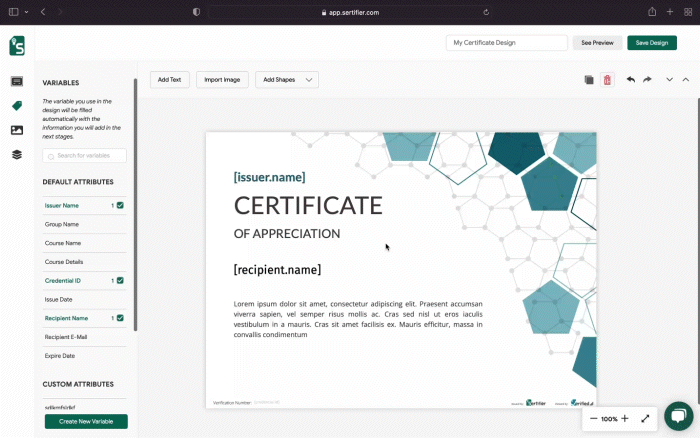Open the images panel icon in sidebar
The height and width of the screenshot is (438, 700).
(17, 130)
